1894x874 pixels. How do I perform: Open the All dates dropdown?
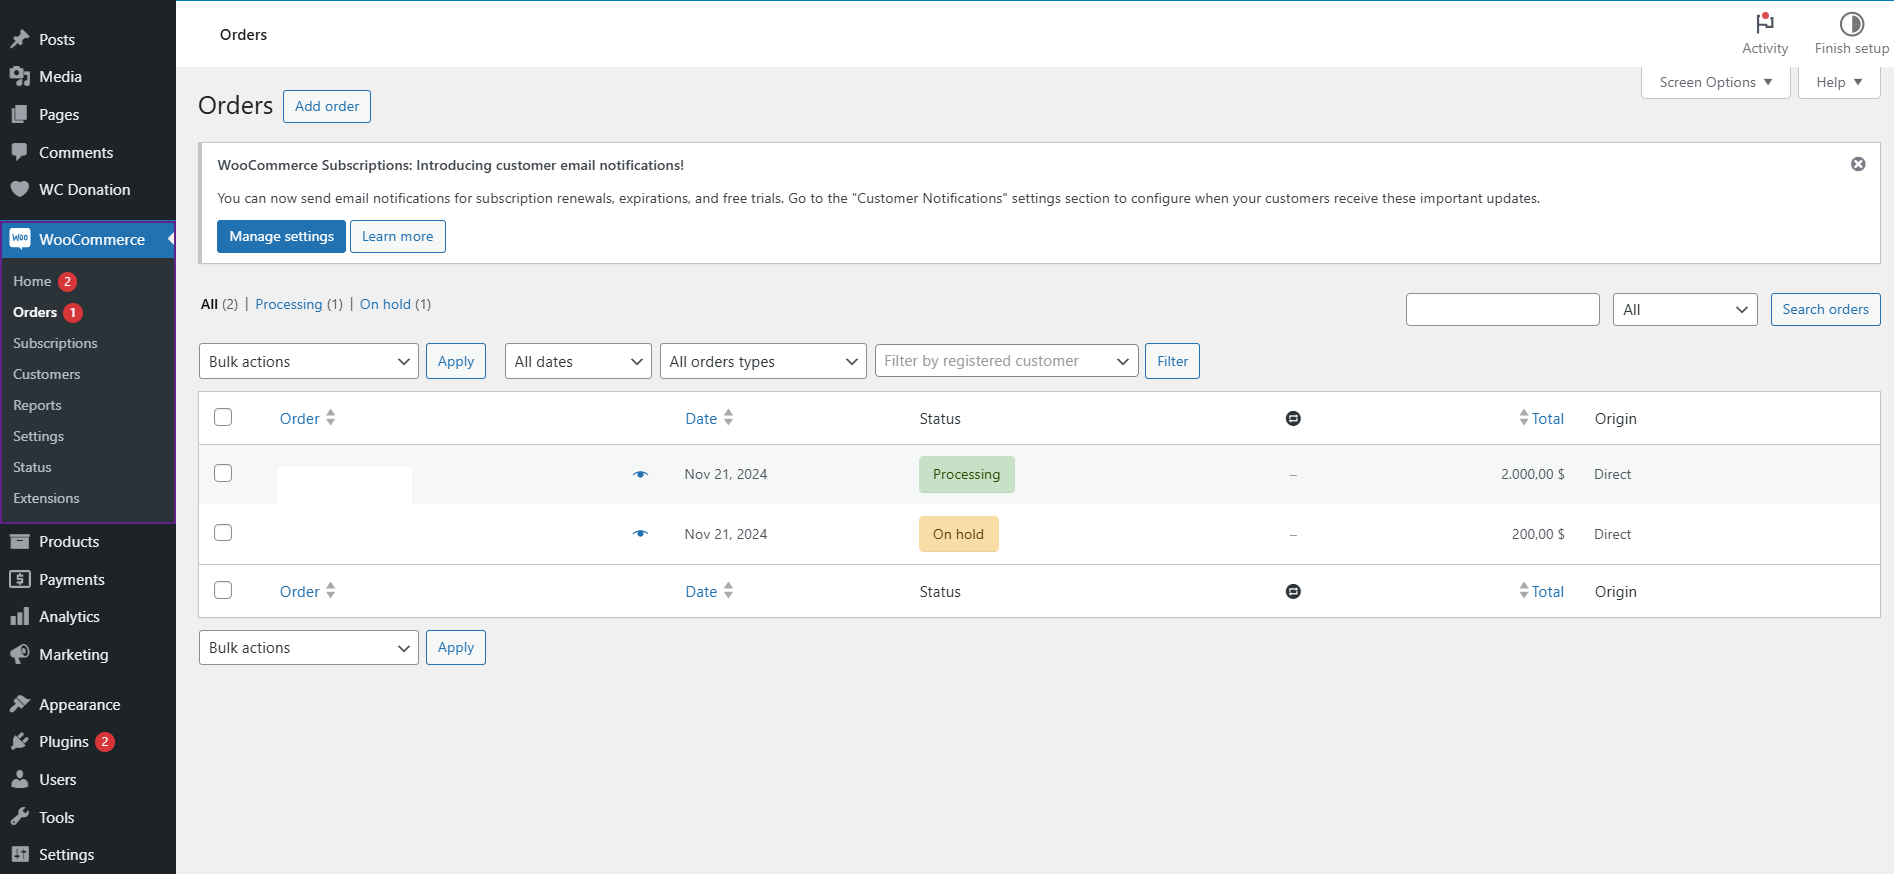click(578, 361)
